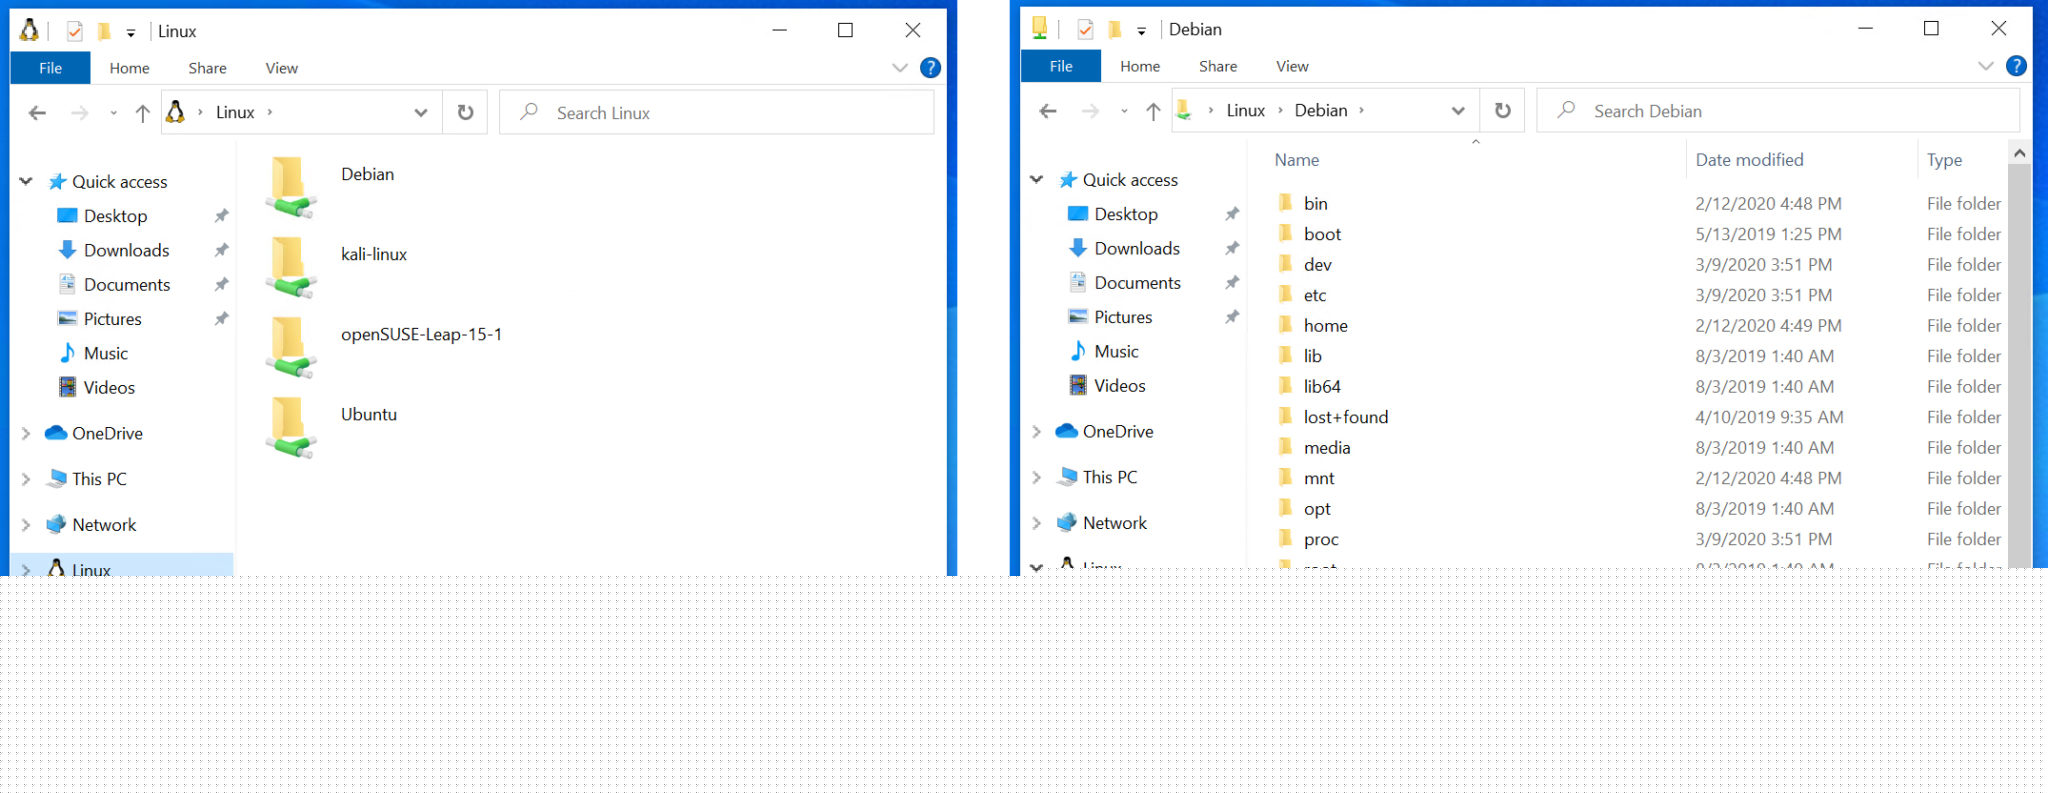Select the boot folder row
The image size is (2048, 793).
[x=1640, y=234]
